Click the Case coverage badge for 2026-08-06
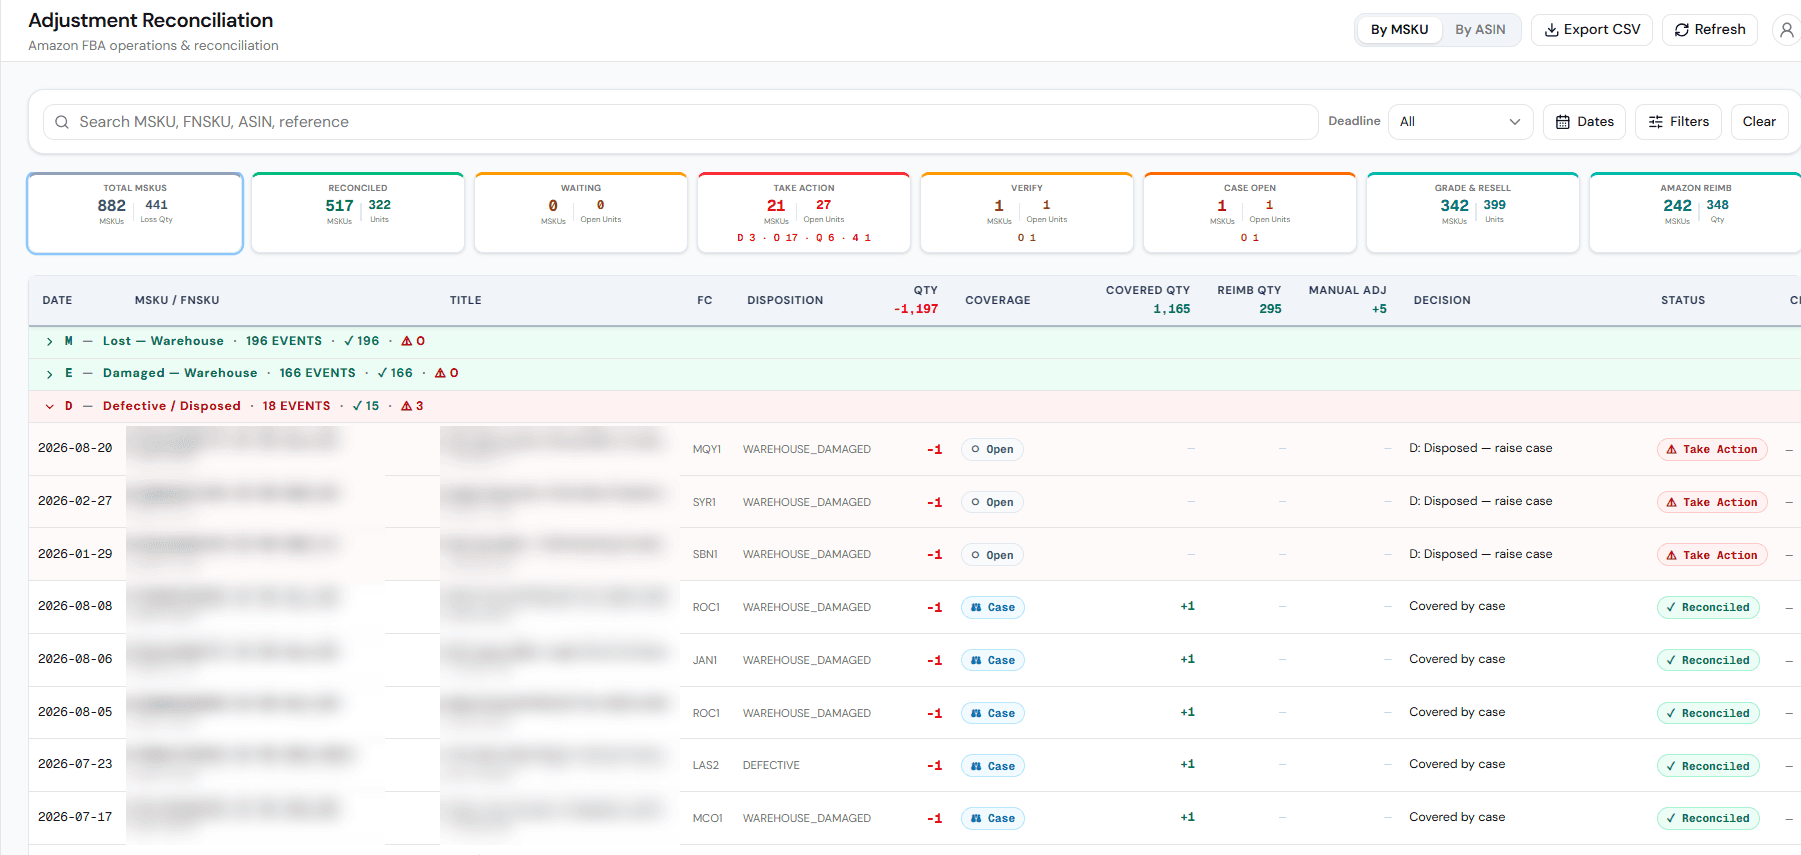The width and height of the screenshot is (1801, 855). coord(992,660)
